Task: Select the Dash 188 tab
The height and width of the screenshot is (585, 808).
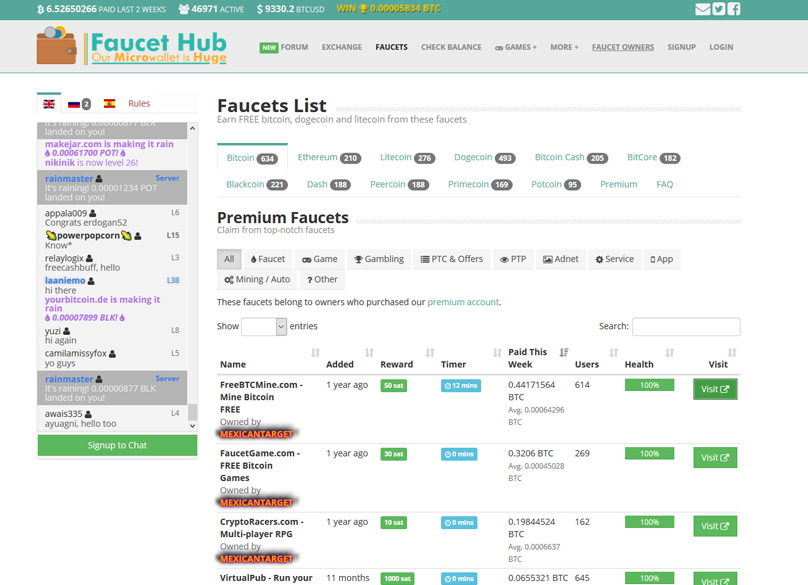Action: pyautogui.click(x=328, y=185)
